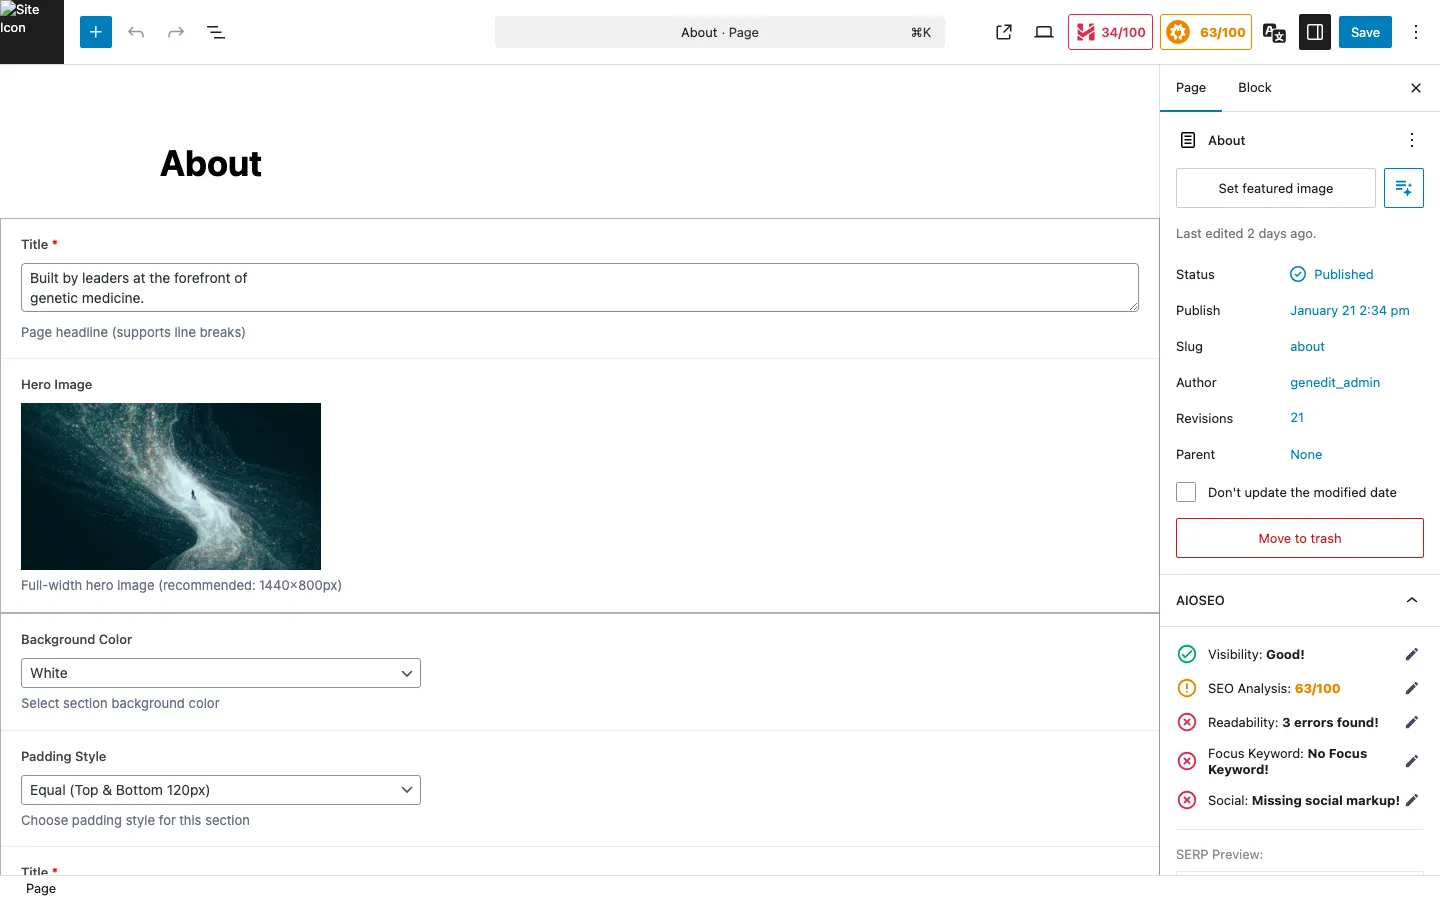The image size is (1440, 900).
Task: Open the Document Overview list icon
Action: click(216, 32)
